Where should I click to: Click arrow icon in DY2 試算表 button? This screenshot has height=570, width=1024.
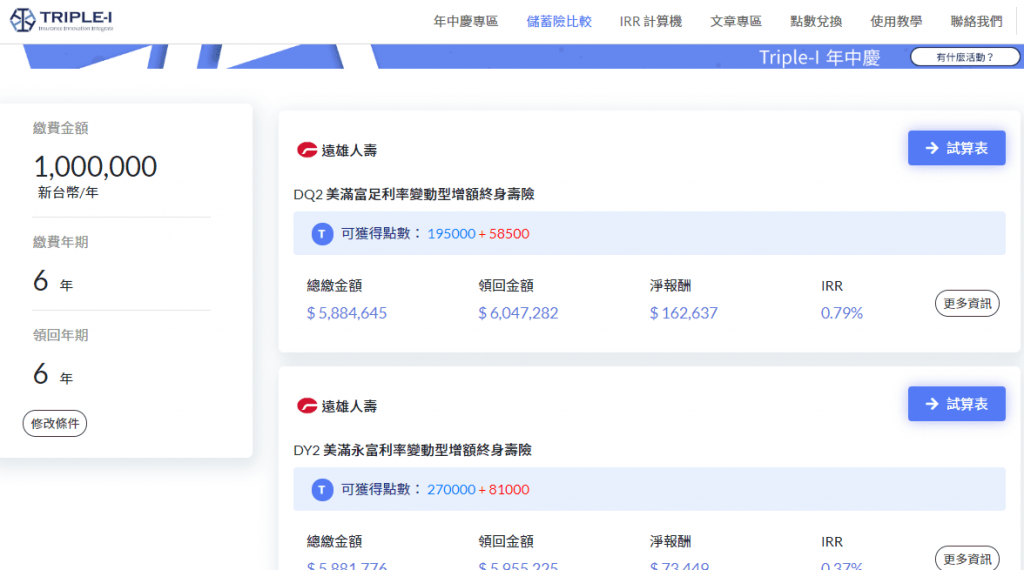tap(932, 404)
